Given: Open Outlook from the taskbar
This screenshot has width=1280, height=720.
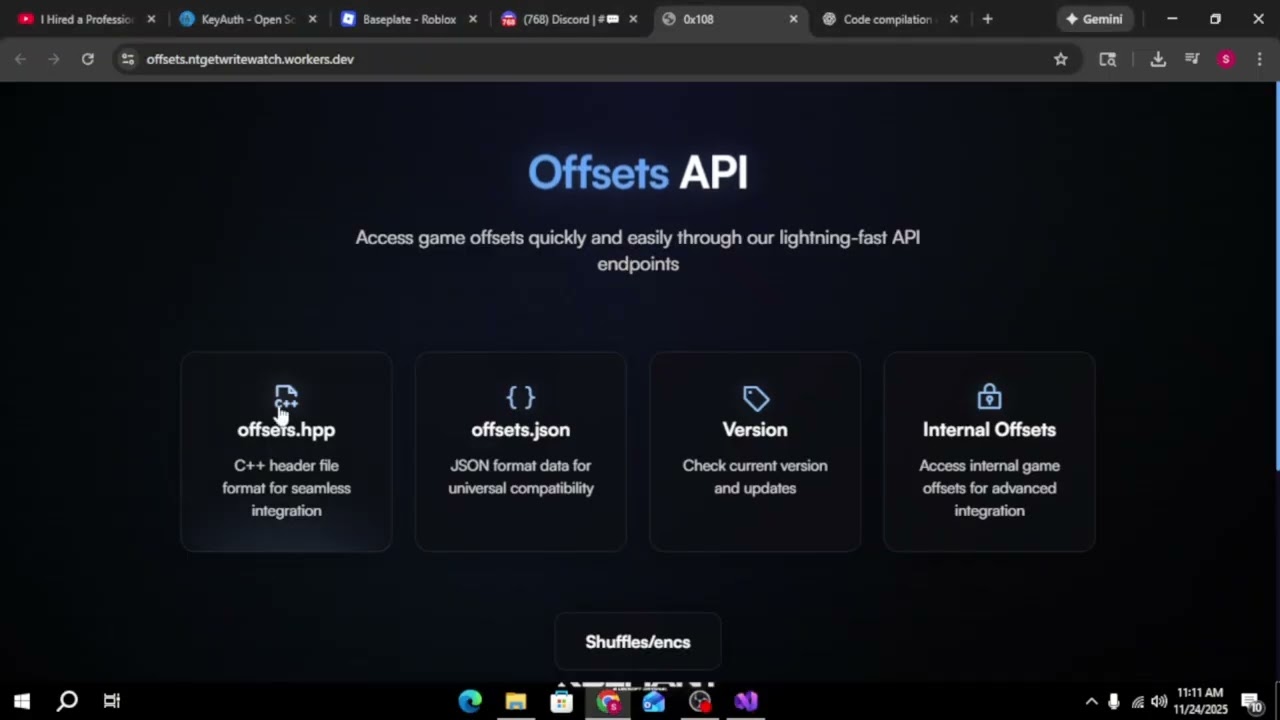Looking at the screenshot, I should click(x=654, y=701).
